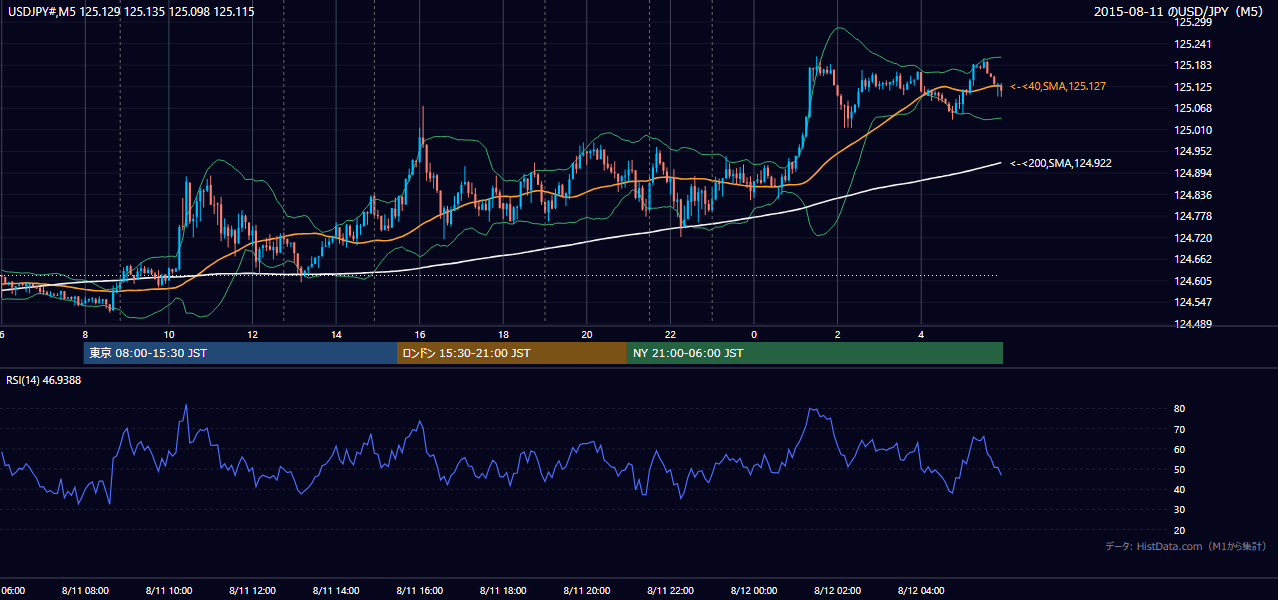
Task: Click hour label 8 under price chart
Action: click(x=85, y=335)
